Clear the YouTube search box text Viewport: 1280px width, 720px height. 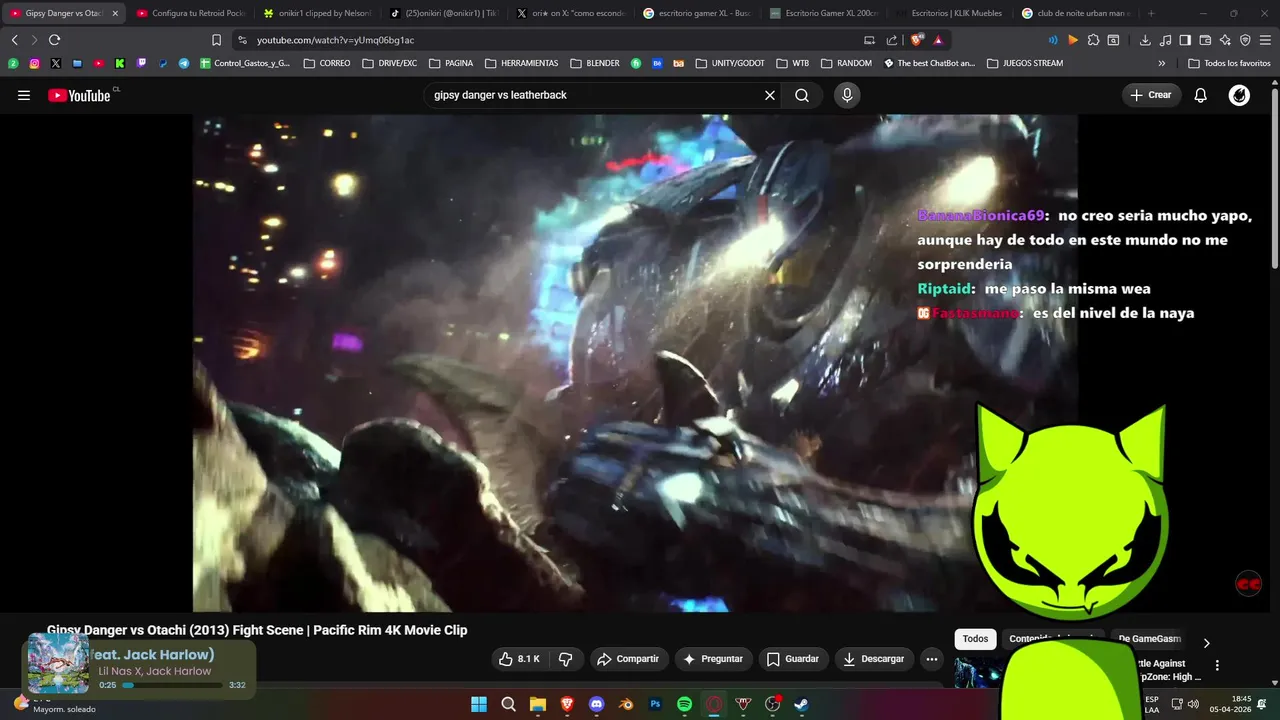click(770, 95)
